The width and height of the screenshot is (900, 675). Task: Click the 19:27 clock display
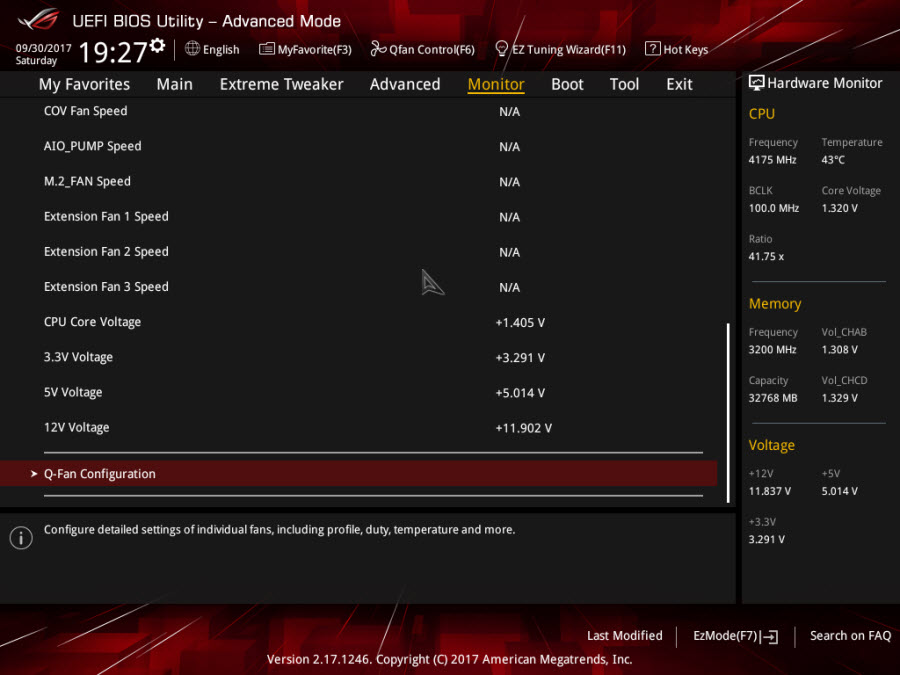pos(113,52)
